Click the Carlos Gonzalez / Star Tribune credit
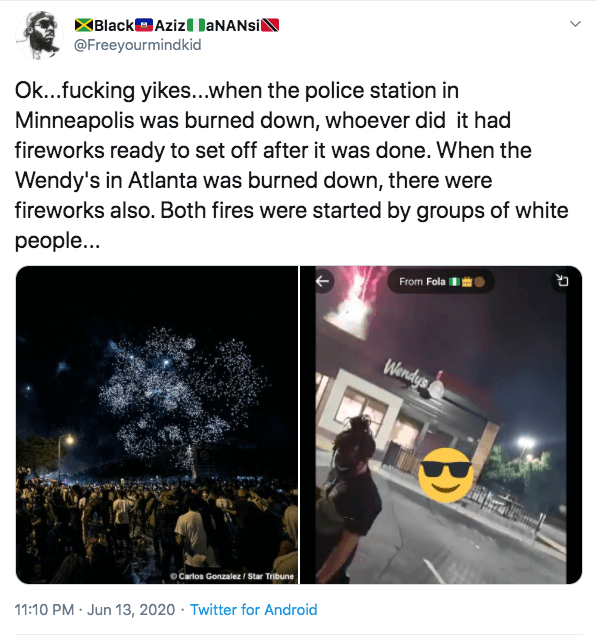The width and height of the screenshot is (597, 636). click(232, 576)
